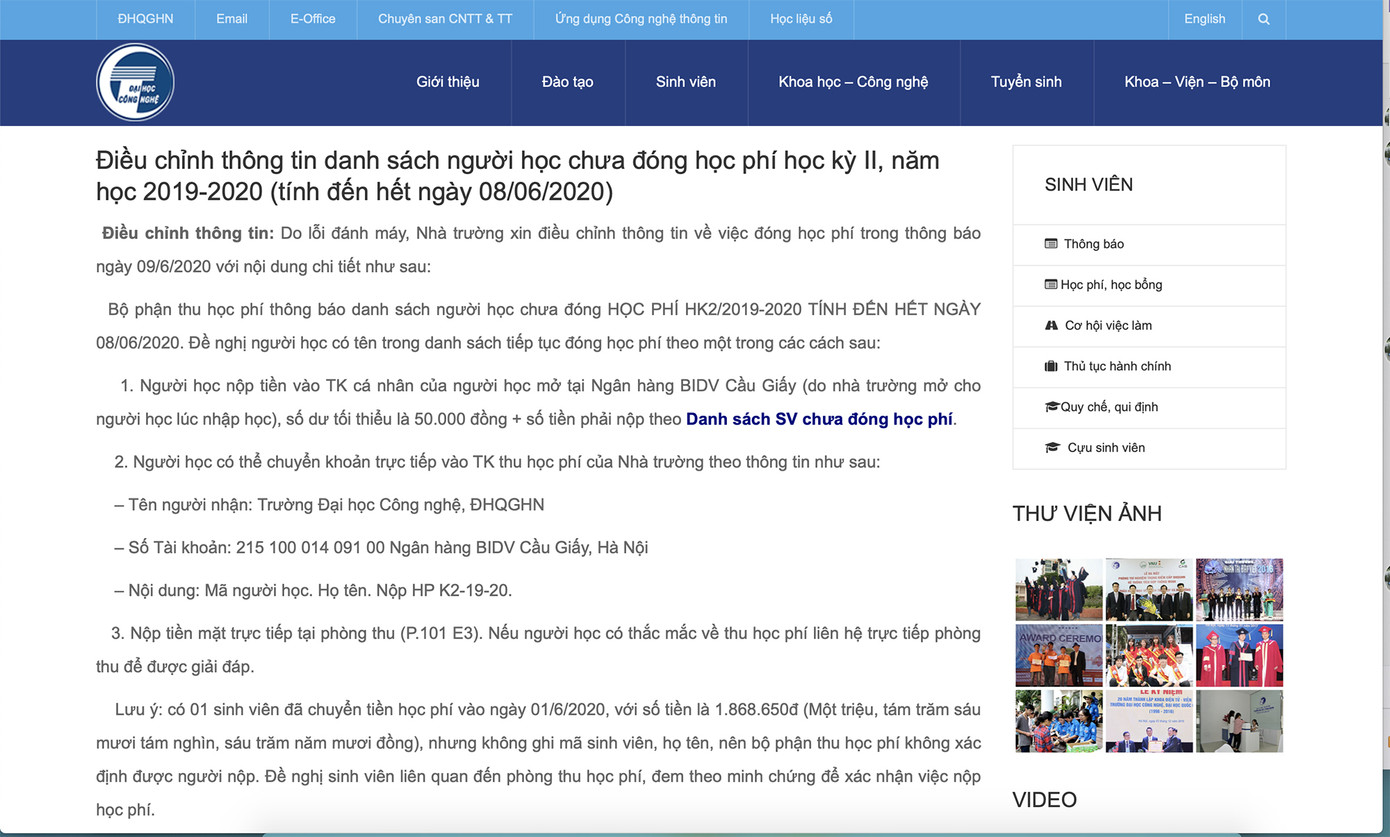Open the Giới thiệu navigation menu
Screen dimensions: 1390x837
[x=448, y=82]
